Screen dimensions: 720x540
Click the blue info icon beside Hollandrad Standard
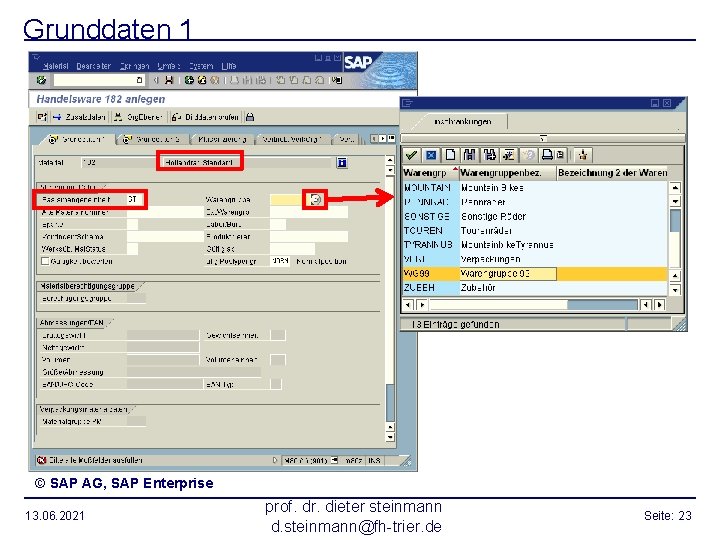(x=342, y=163)
